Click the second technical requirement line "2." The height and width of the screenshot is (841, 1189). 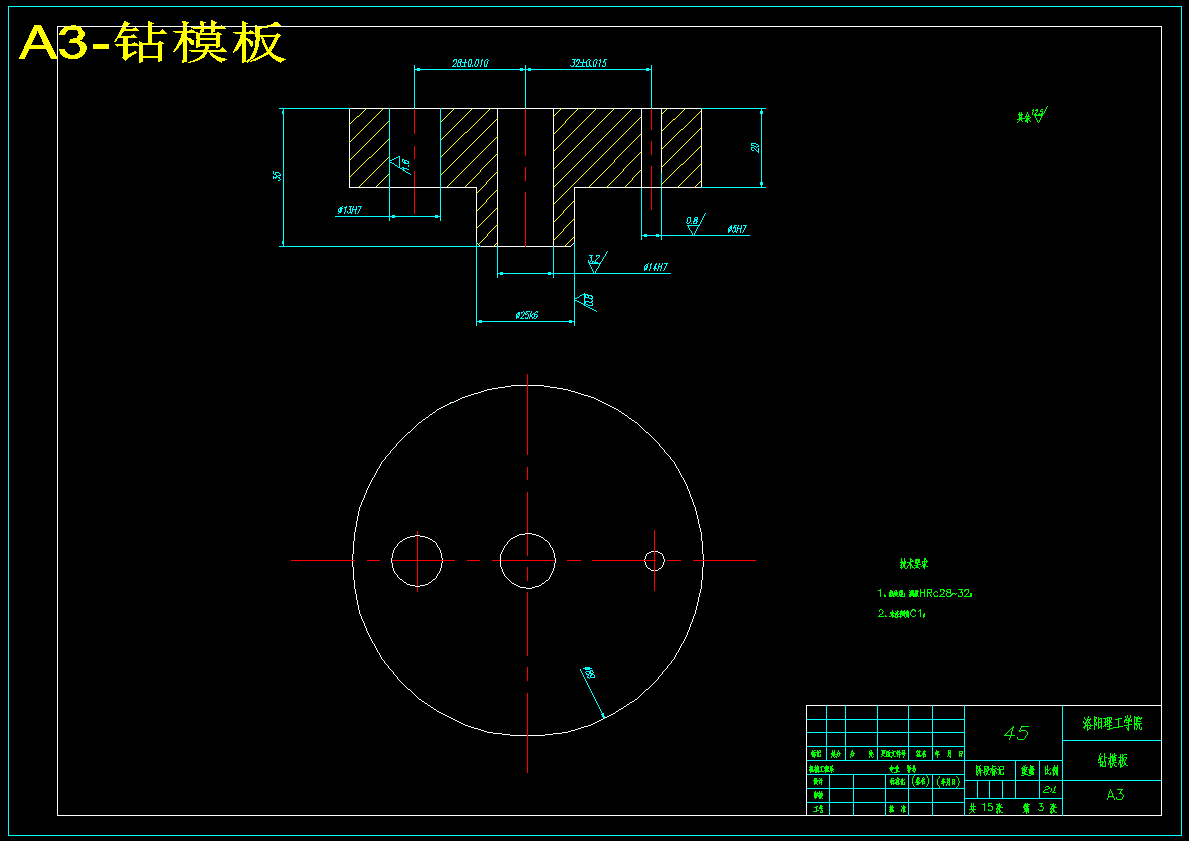coord(902,613)
